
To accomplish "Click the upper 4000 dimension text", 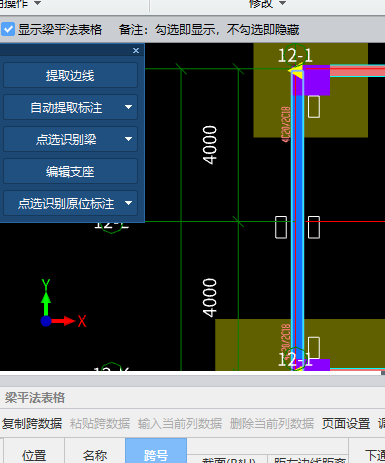I will 210,145.
